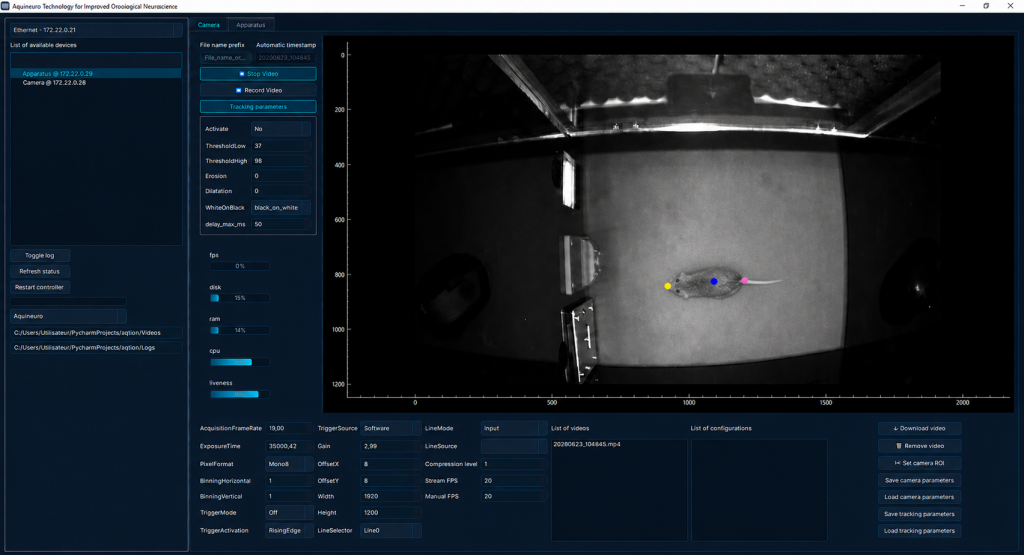Open the Apparatus tab
1024x555 pixels.
251,25
